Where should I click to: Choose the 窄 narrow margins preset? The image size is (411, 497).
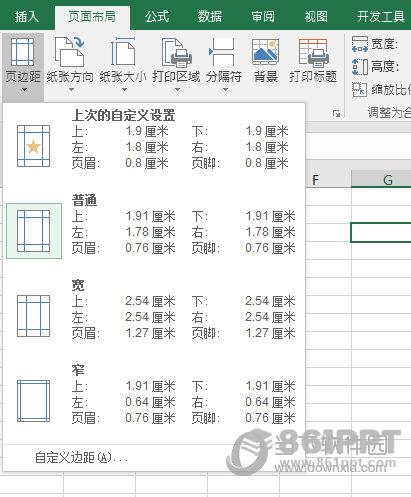(x=154, y=395)
